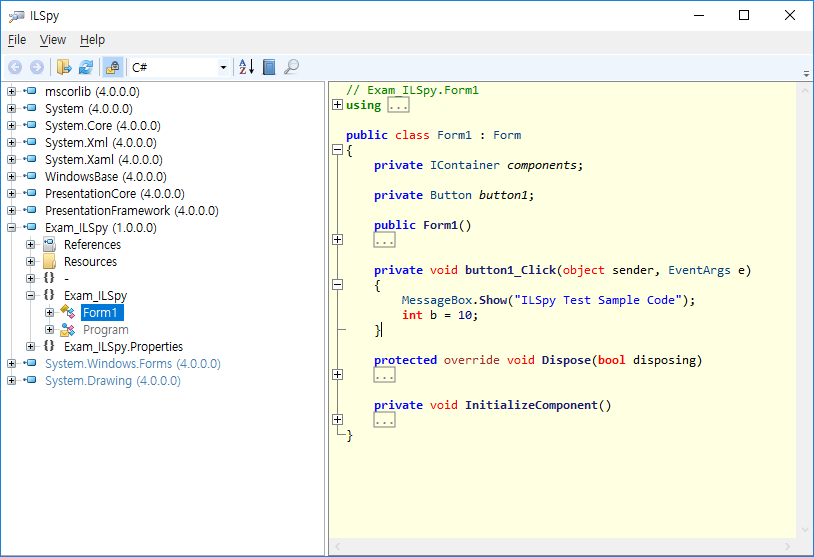Select the WindowsBase (4.0.0.0) row
This screenshot has height=557, width=814.
pyautogui.click(x=105, y=176)
